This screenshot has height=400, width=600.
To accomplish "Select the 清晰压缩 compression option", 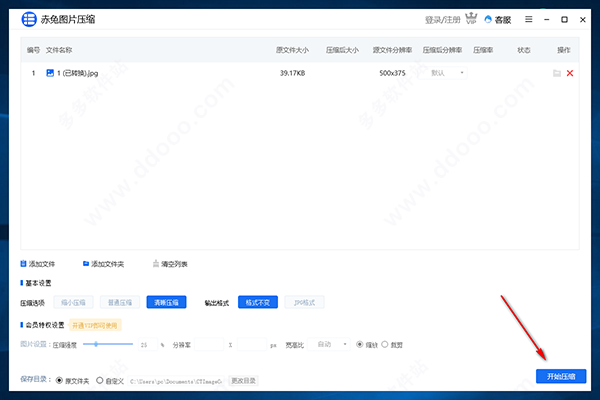I will 166,302.
